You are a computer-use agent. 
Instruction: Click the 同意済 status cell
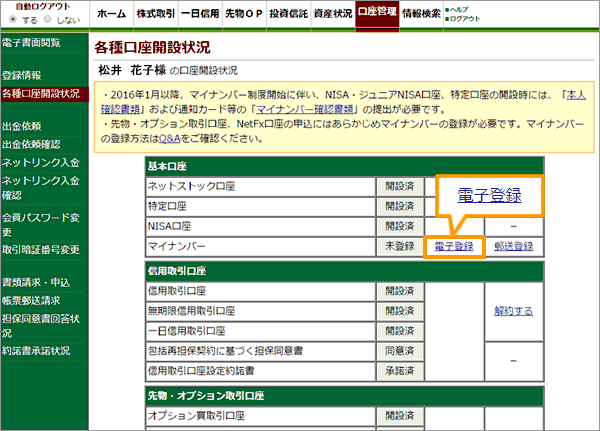pyautogui.click(x=400, y=351)
